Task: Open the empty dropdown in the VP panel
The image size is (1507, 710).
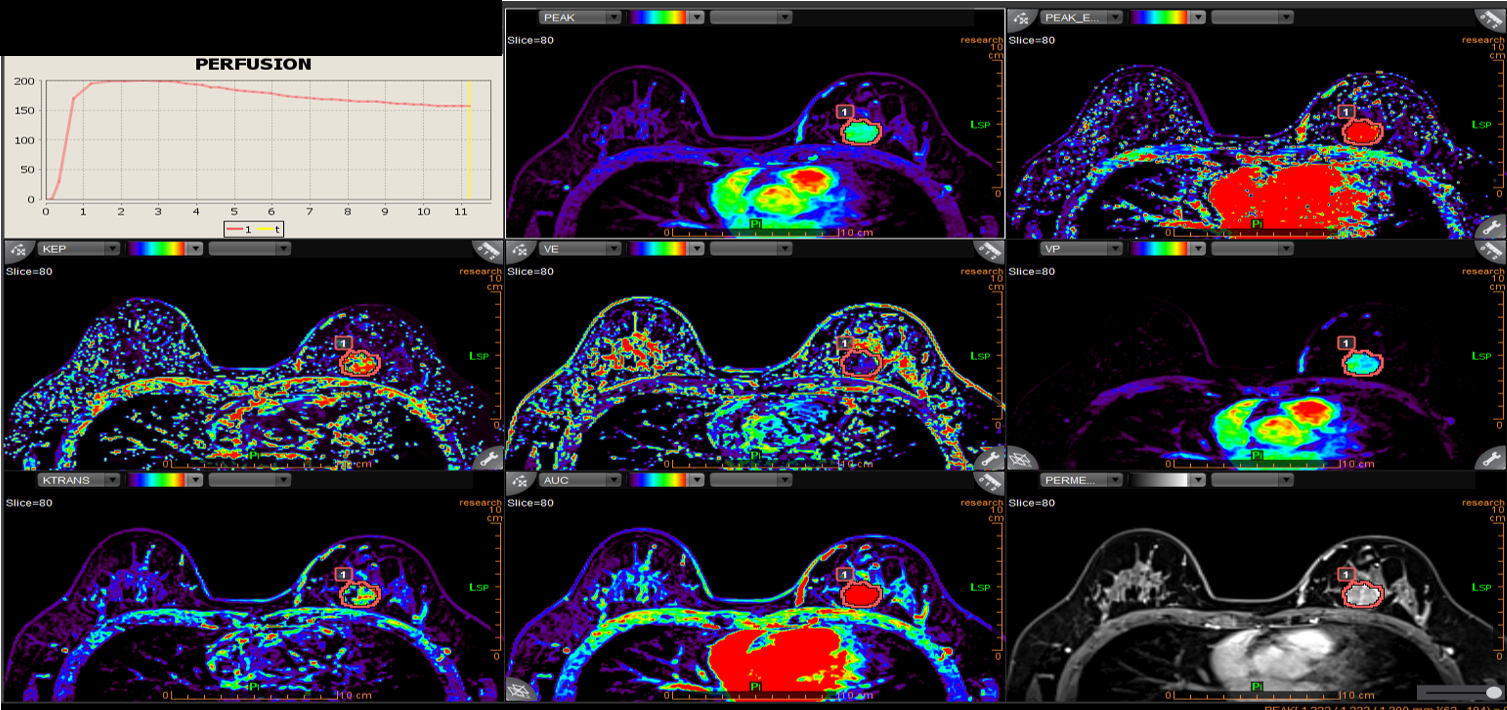Action: (1251, 249)
